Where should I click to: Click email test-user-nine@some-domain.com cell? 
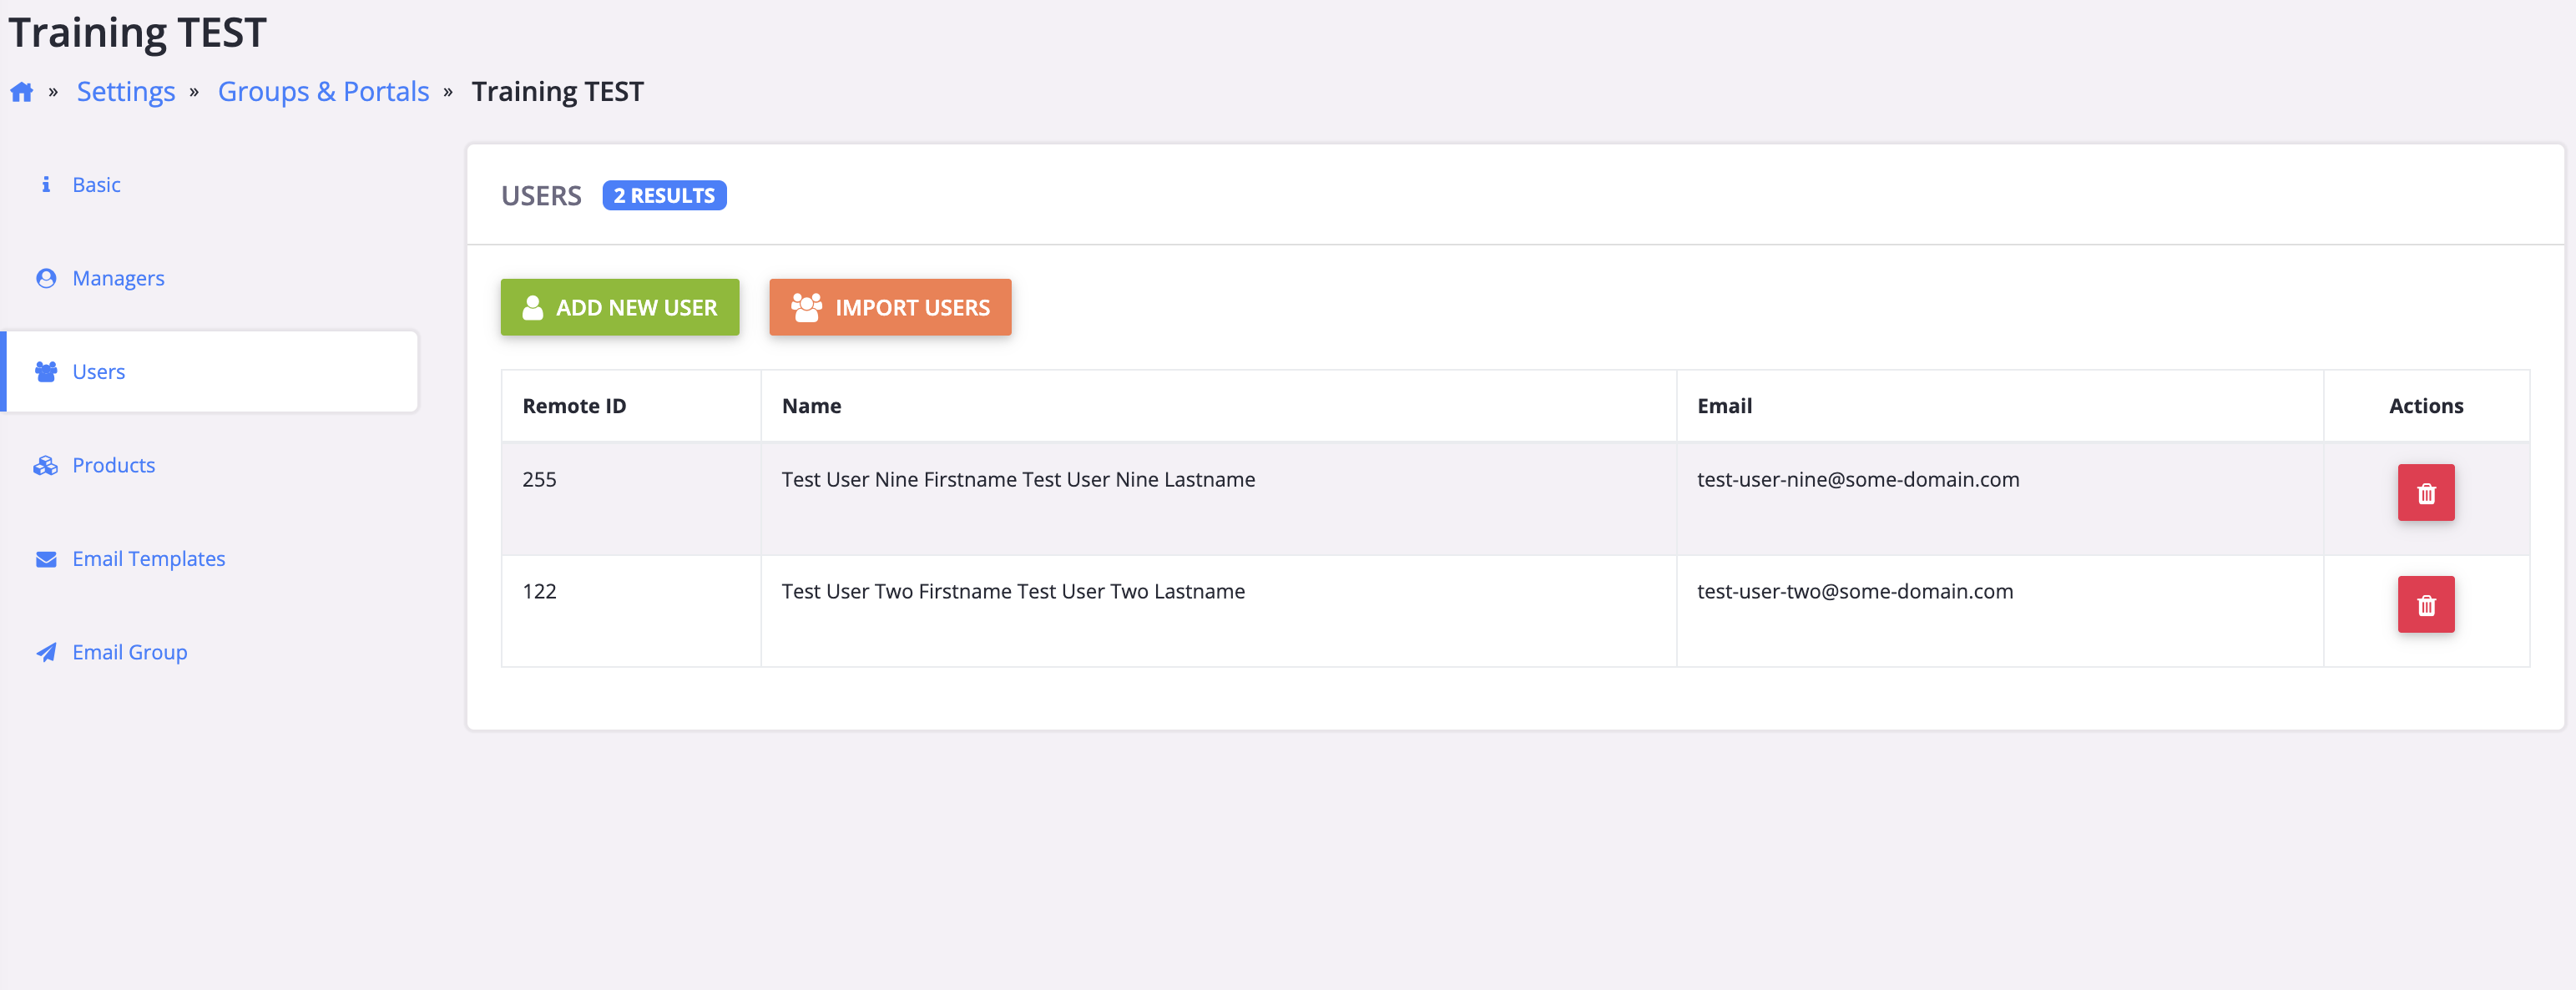point(1857,480)
